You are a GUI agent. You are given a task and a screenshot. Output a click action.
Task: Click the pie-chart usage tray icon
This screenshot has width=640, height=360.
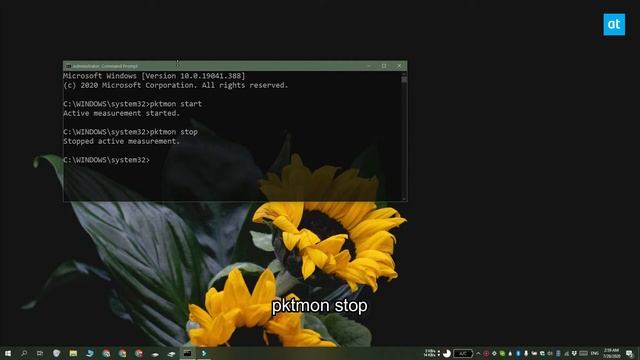tap(447, 353)
